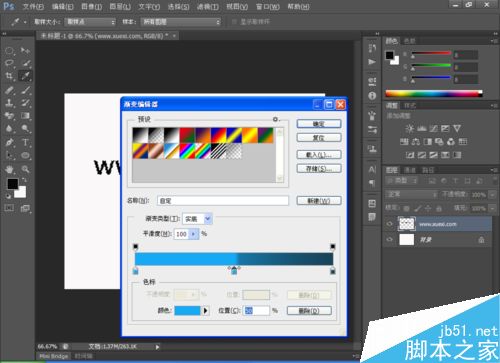Add a Vibrance adjustment triangle icon
Viewport: 500px width, 363px height.
click(x=457, y=128)
